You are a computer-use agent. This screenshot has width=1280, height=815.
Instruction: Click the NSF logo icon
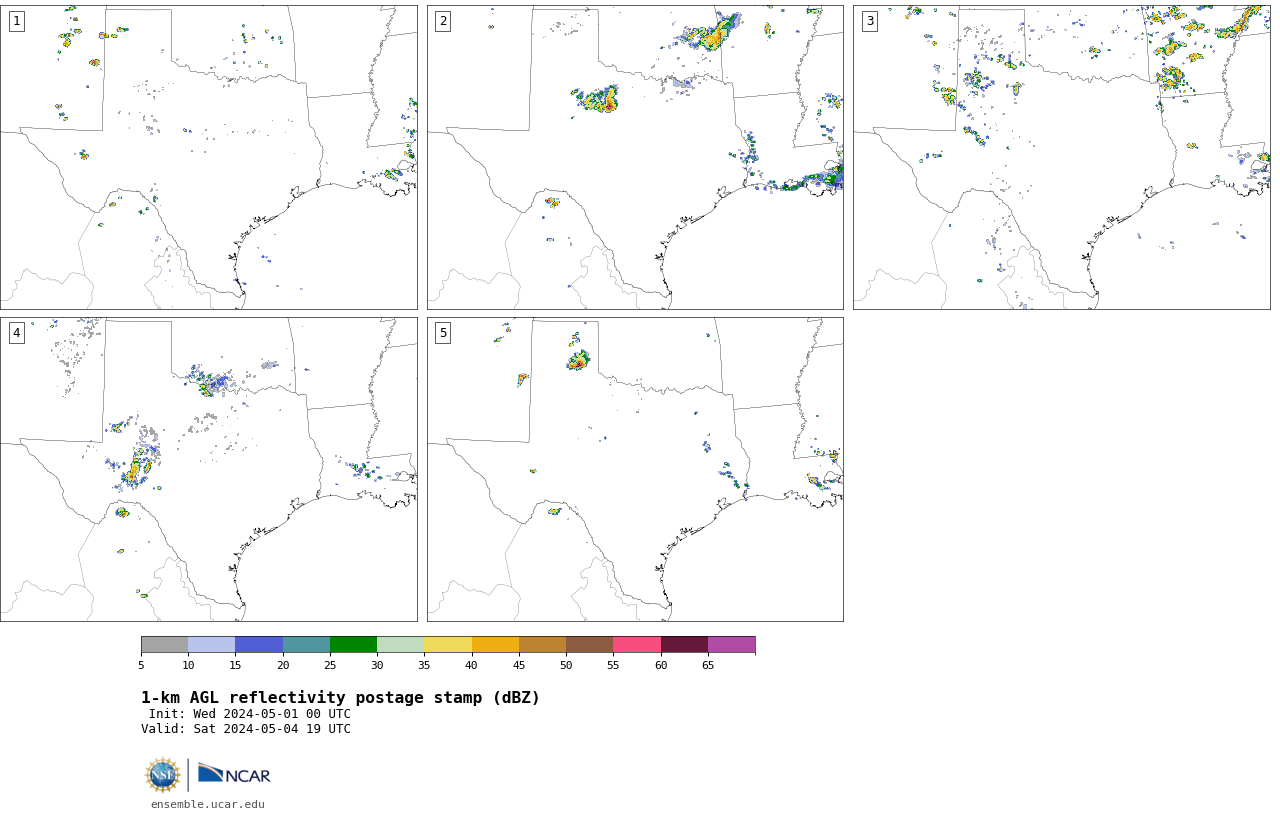pyautogui.click(x=163, y=775)
